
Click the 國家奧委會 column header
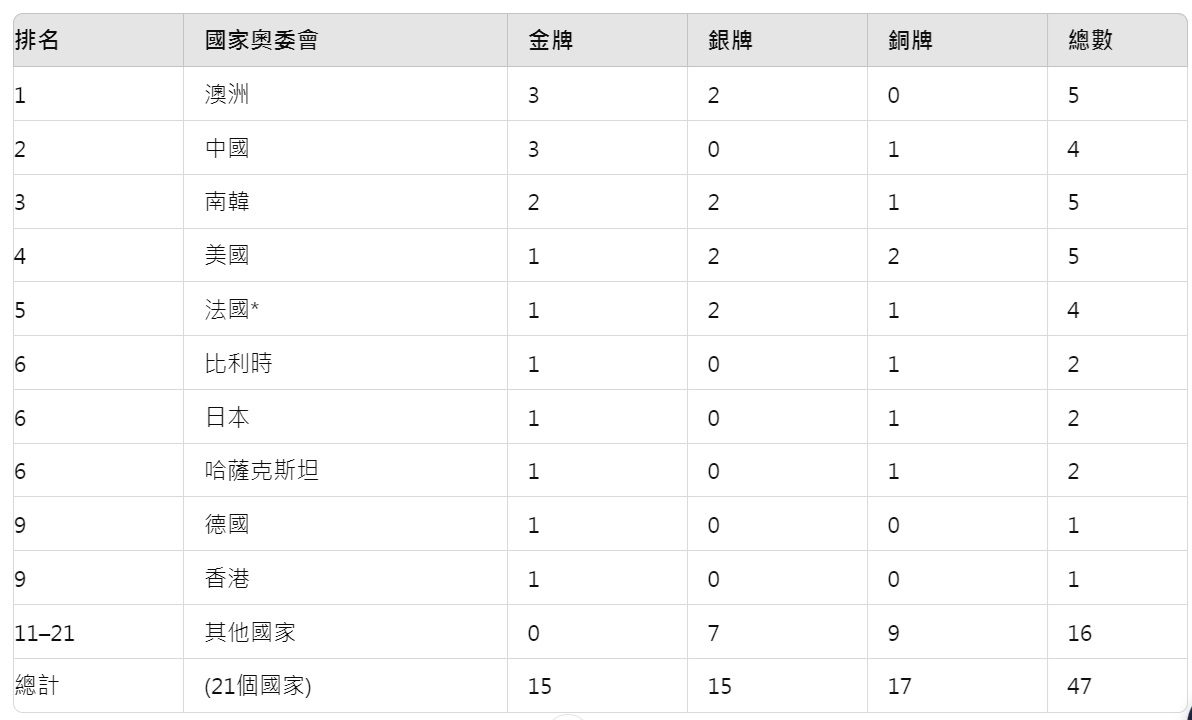coord(261,41)
